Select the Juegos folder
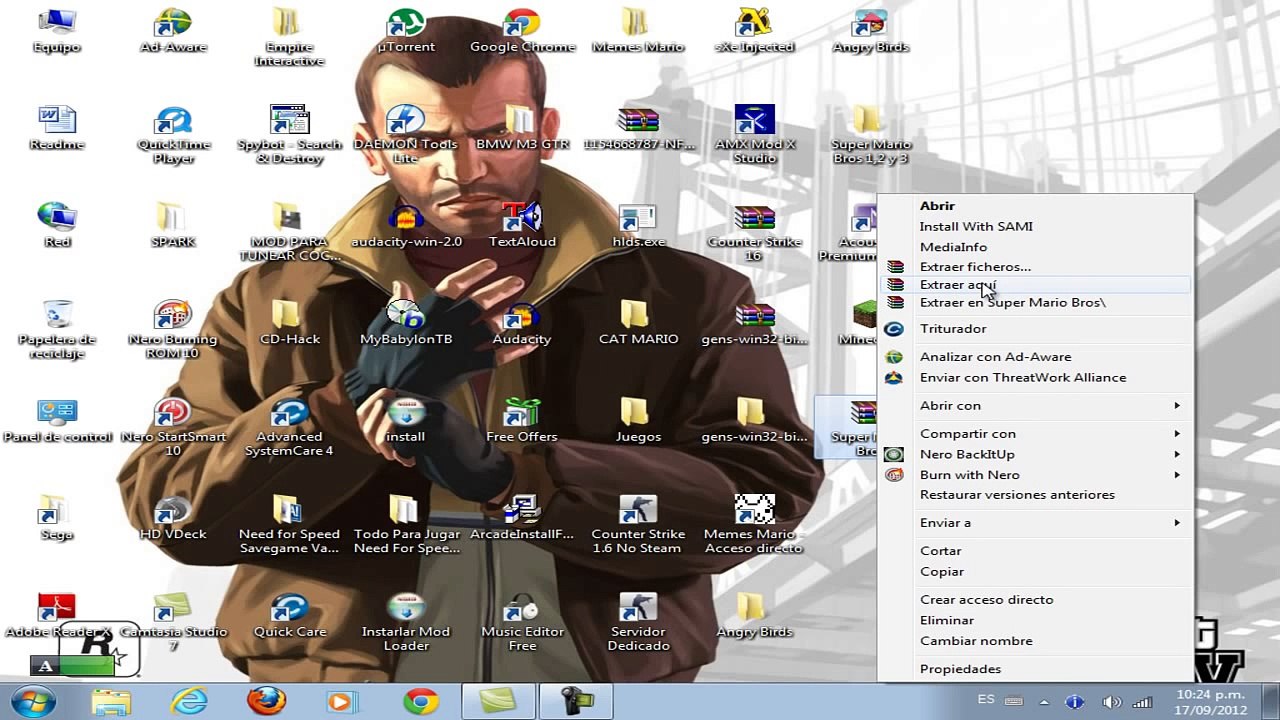This screenshot has width=1280, height=720. 638,420
